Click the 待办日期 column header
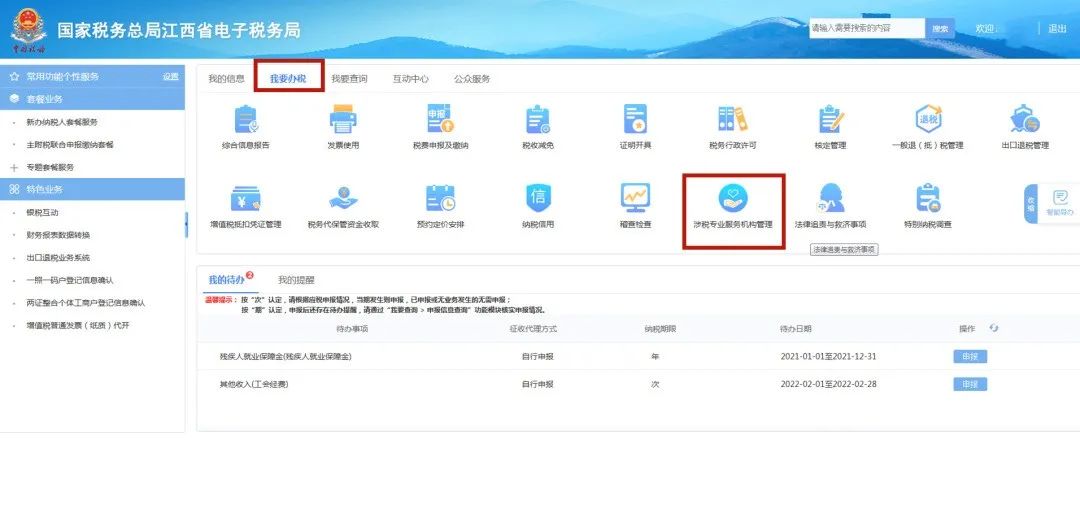Viewport: 1080px width, 508px height. point(796,328)
